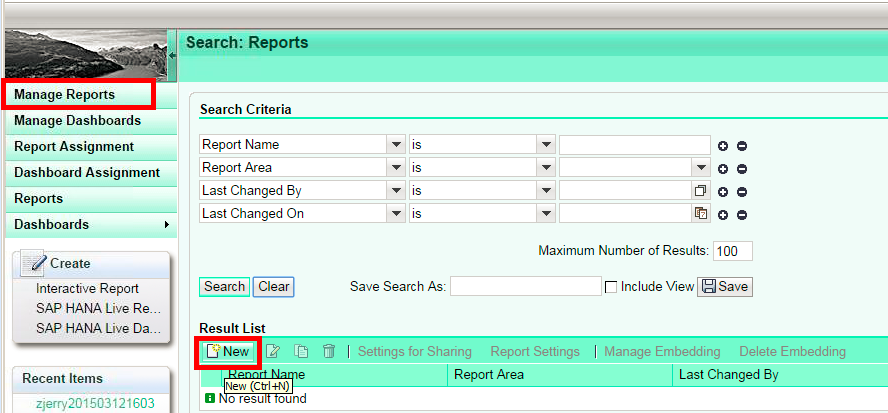Open operator dropdown for Last Changed By
This screenshot has width=888, height=413.
pos(546,190)
